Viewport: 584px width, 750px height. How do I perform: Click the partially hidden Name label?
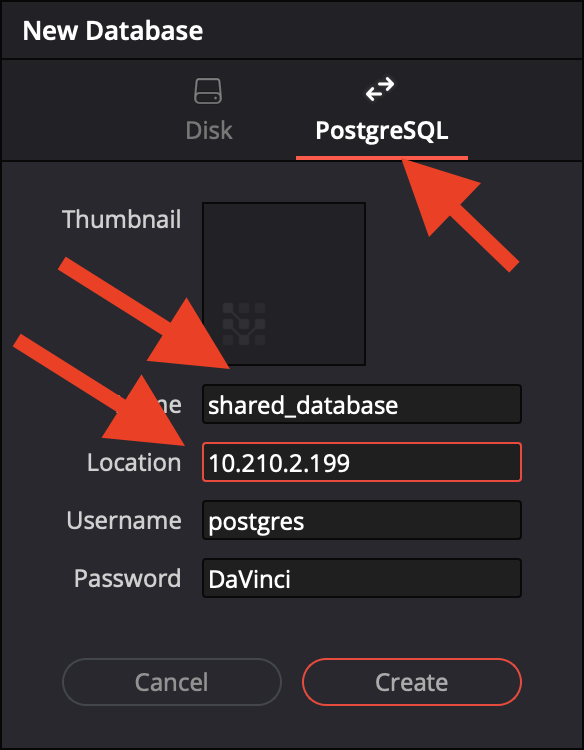tap(165, 405)
